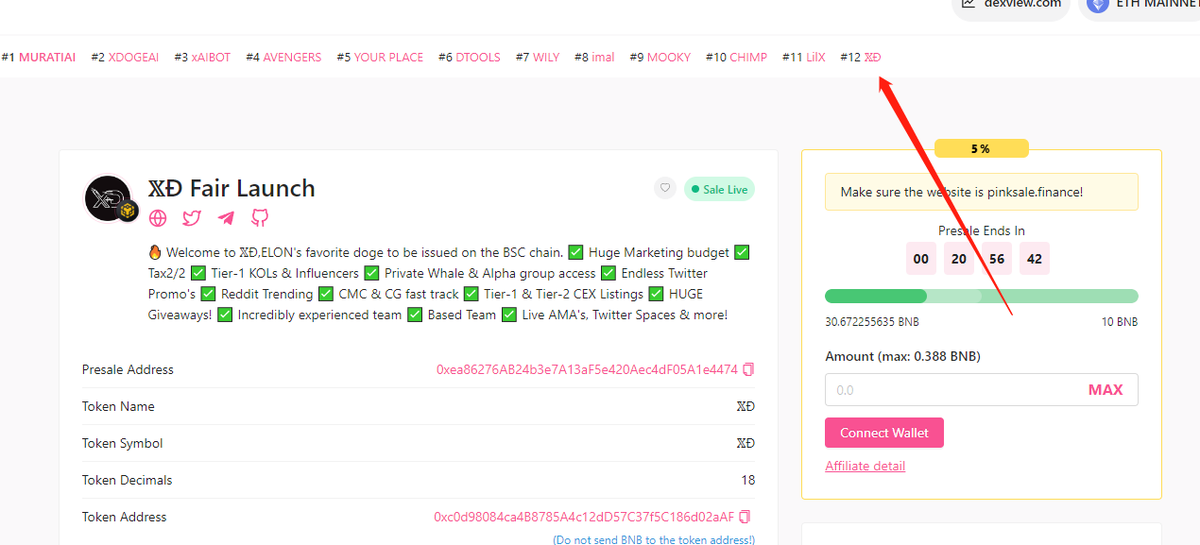Click the countdown hours box 00
The image size is (1200, 545).
[x=921, y=259]
